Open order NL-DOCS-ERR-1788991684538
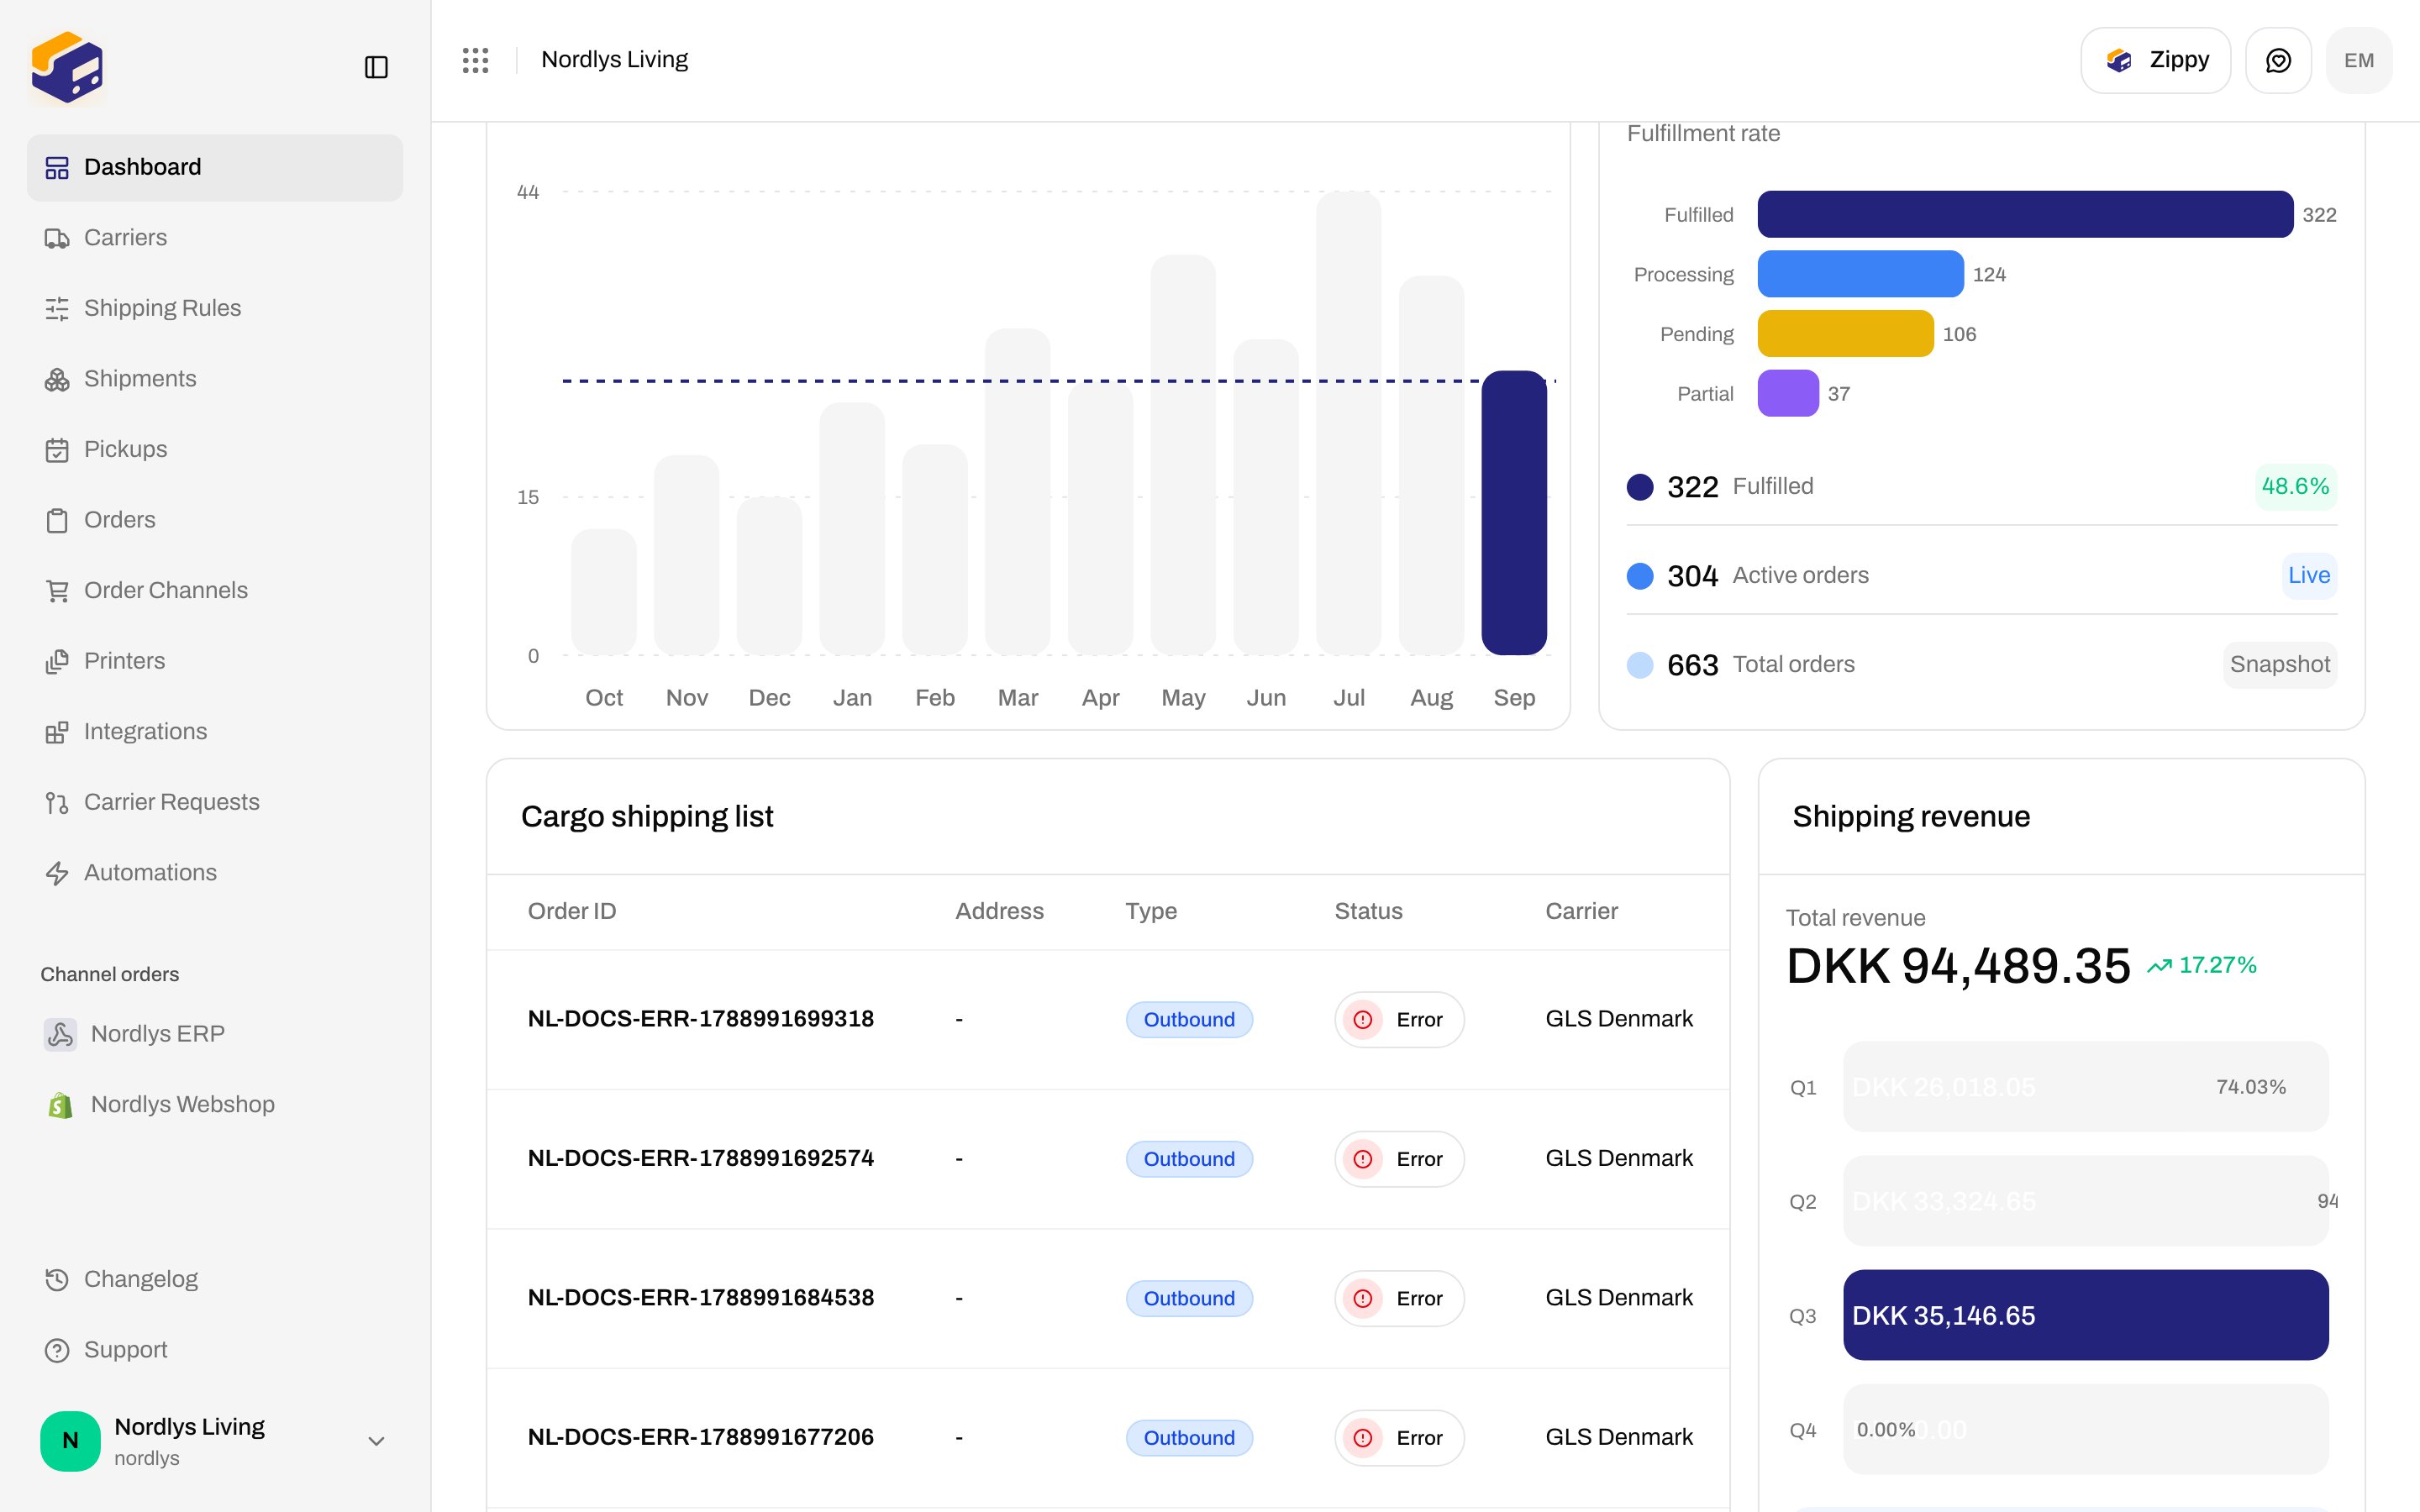Screen dimensions: 2420x1512 pyautogui.click(x=701, y=1298)
